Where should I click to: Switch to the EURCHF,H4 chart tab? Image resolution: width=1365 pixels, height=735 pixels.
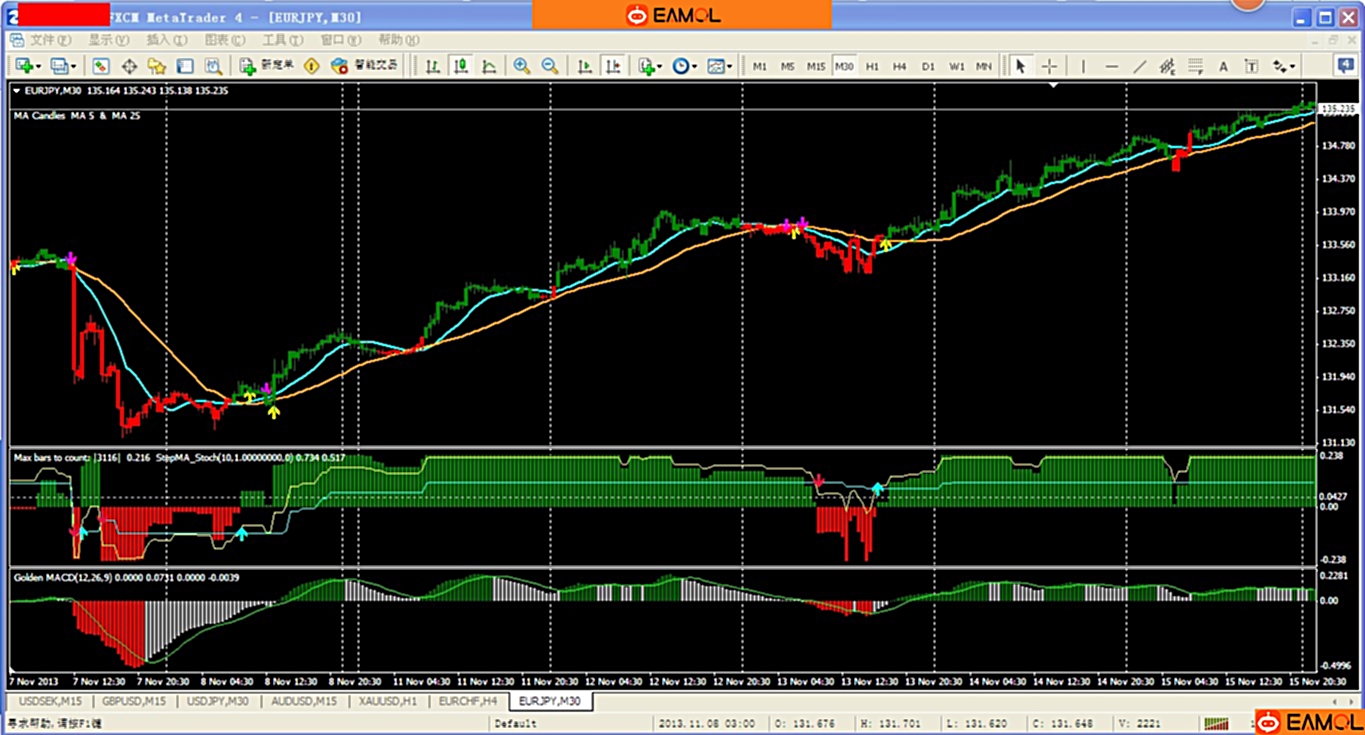coord(468,701)
